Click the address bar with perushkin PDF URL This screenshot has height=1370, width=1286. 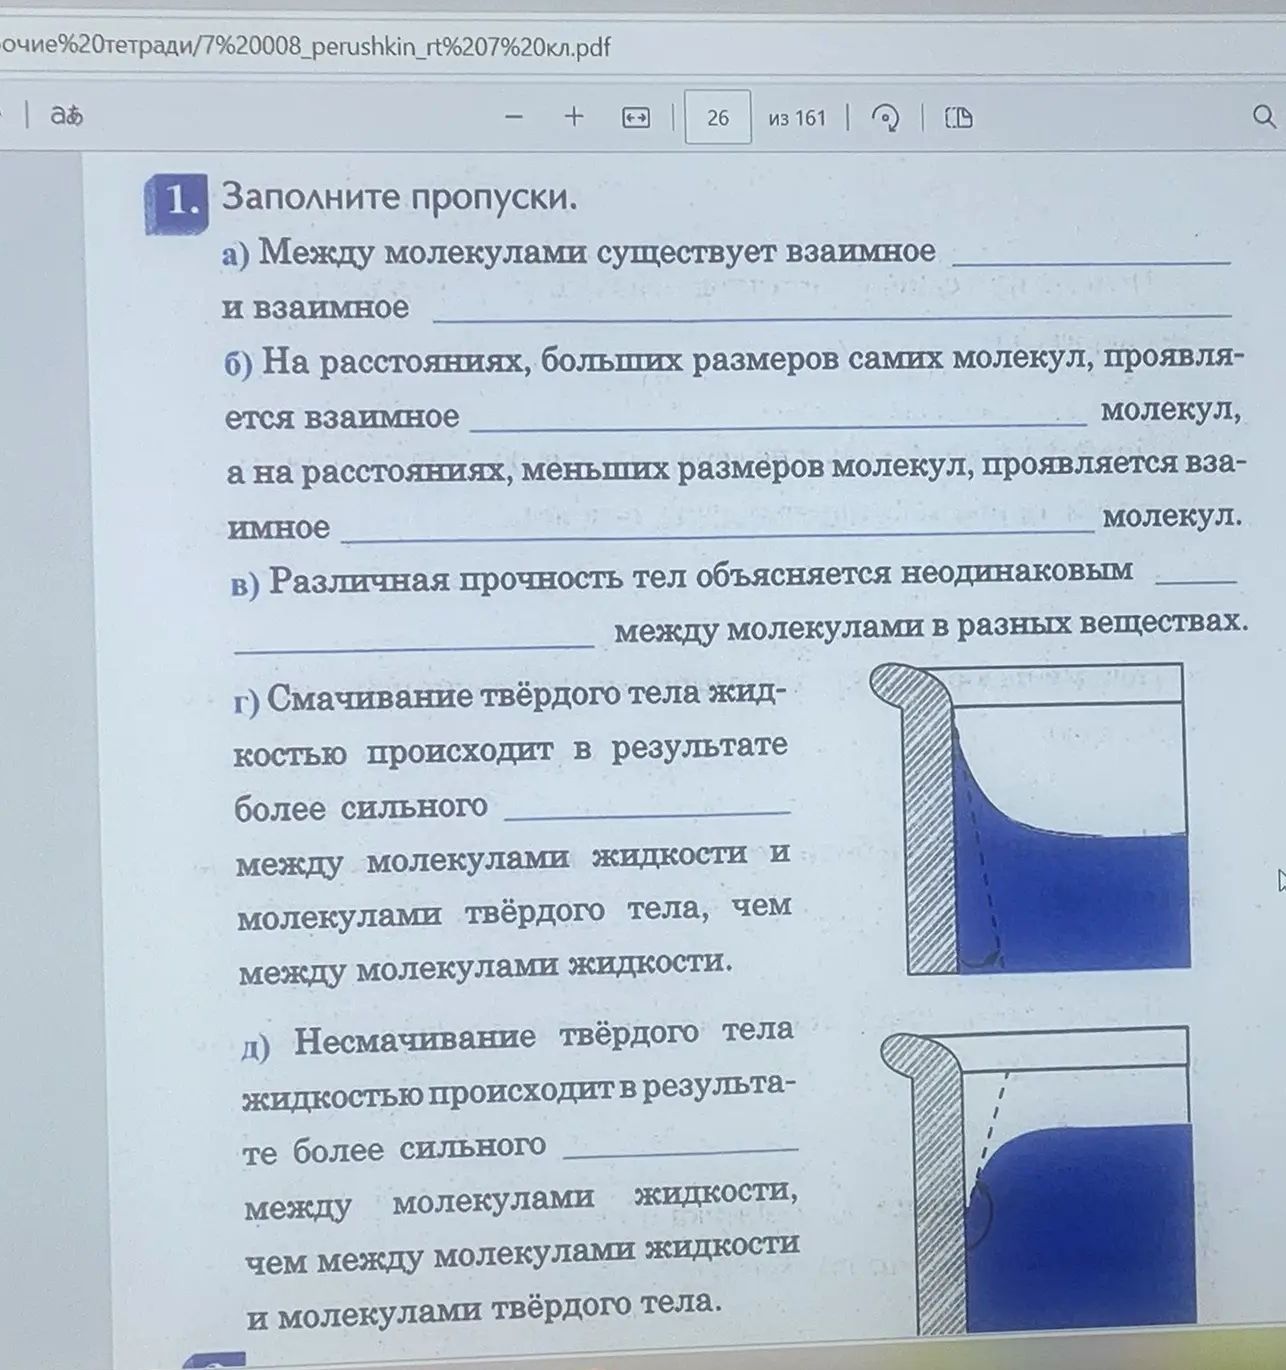[x=305, y=47]
